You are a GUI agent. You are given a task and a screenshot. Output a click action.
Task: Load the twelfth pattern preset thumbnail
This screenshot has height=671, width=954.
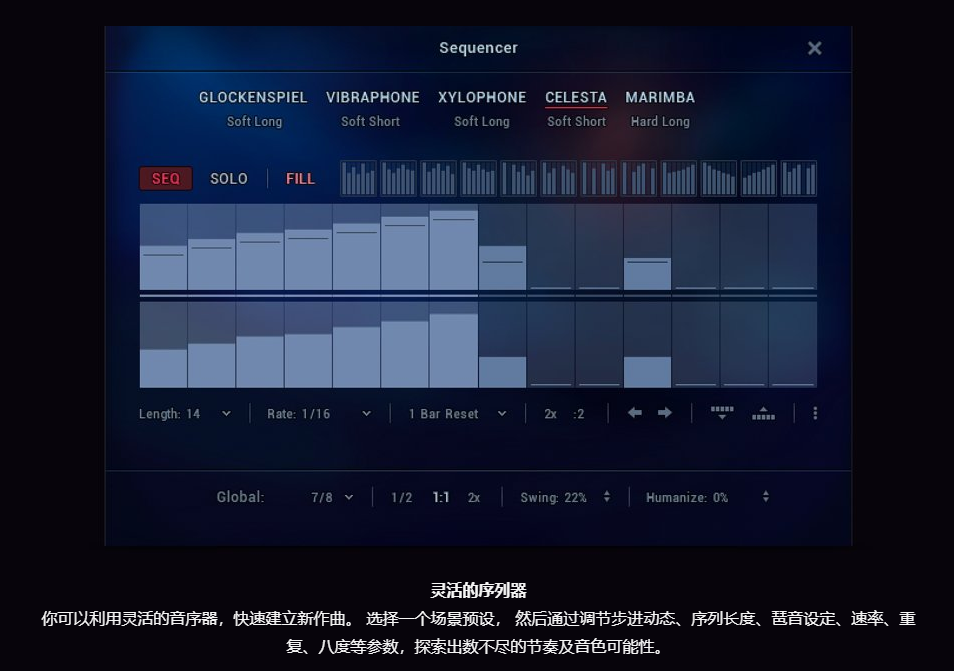pos(799,178)
